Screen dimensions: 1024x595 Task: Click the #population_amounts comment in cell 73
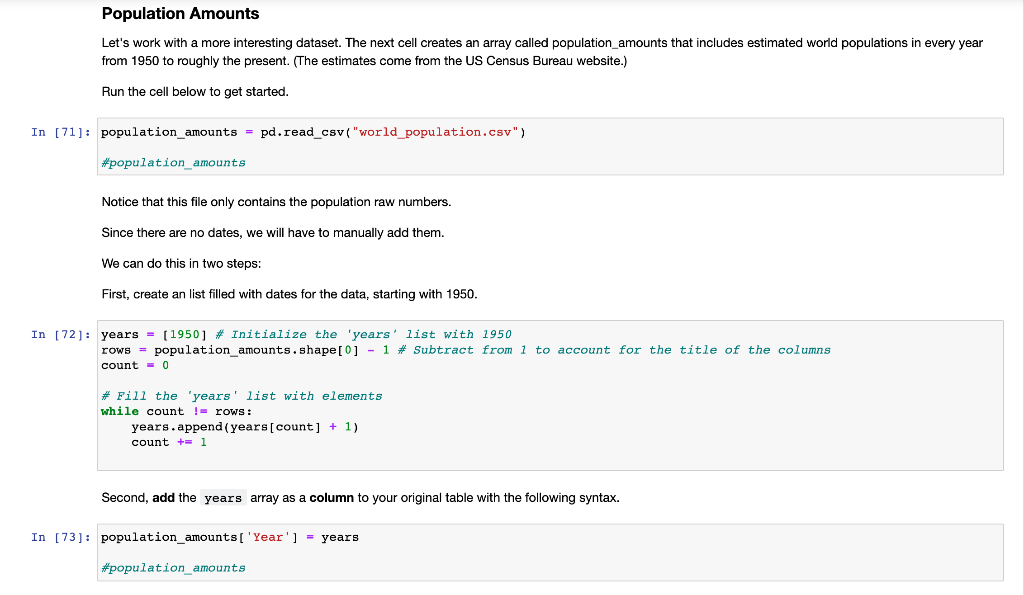coord(173,568)
